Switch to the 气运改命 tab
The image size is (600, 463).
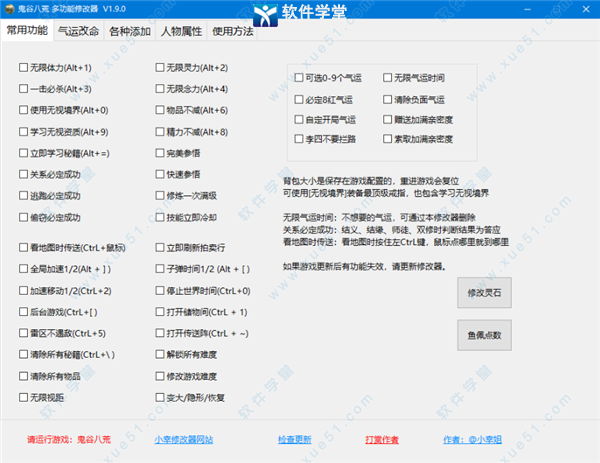pyautogui.click(x=79, y=31)
